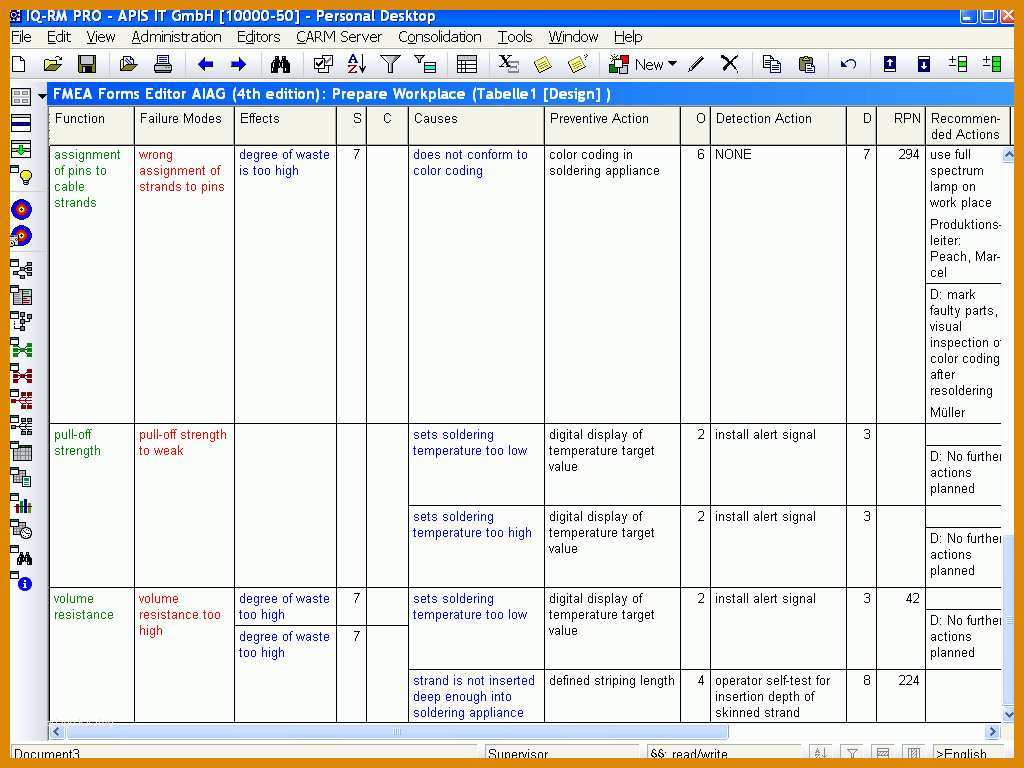Open the CARM Server menu
1024x768 pixels.
point(339,37)
